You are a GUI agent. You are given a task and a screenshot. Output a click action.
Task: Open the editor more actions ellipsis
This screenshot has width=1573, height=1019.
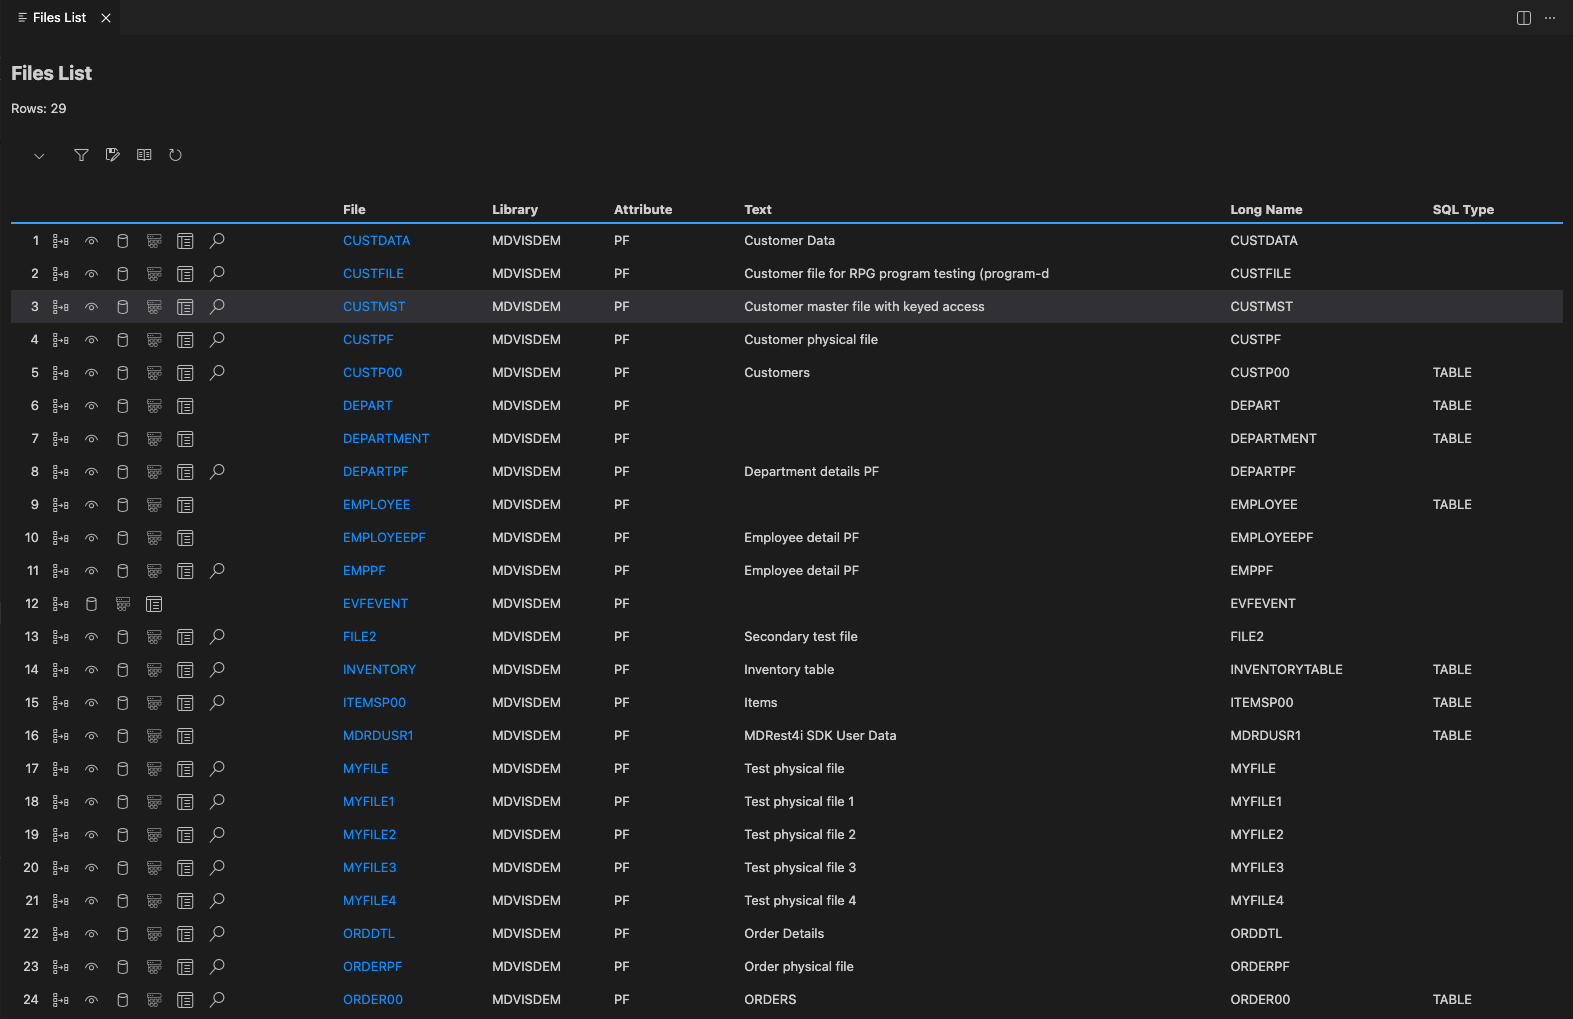pyautogui.click(x=1550, y=18)
